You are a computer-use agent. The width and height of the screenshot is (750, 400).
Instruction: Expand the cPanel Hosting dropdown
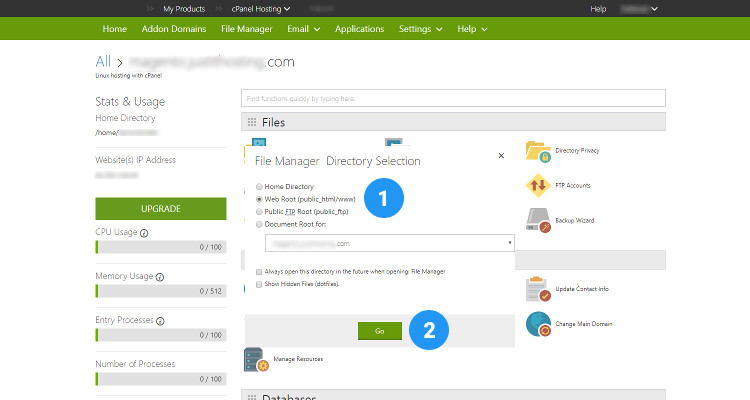click(261, 9)
